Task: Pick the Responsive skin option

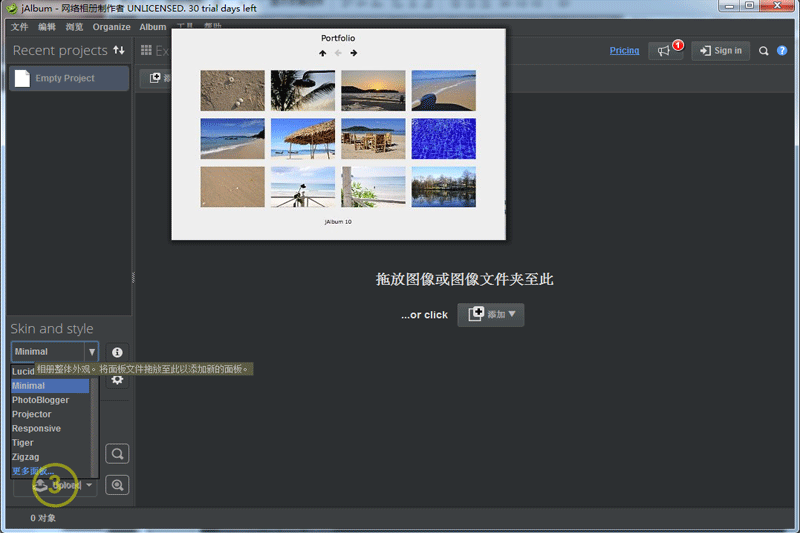Action: tap(36, 428)
